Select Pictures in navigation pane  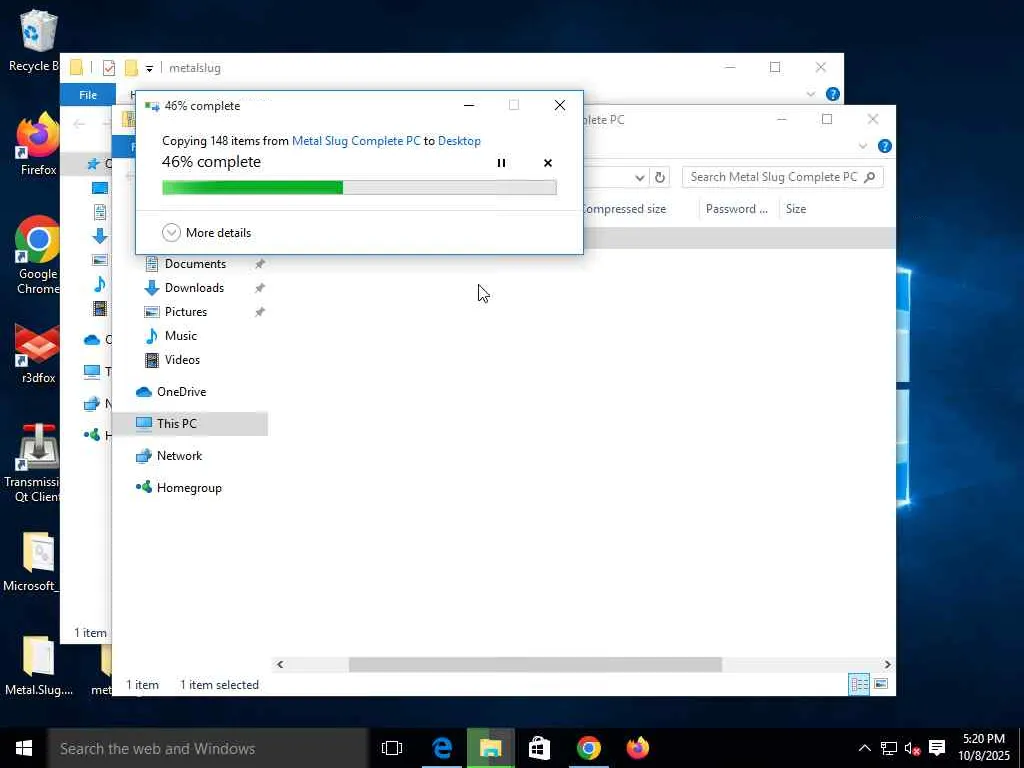click(185, 312)
